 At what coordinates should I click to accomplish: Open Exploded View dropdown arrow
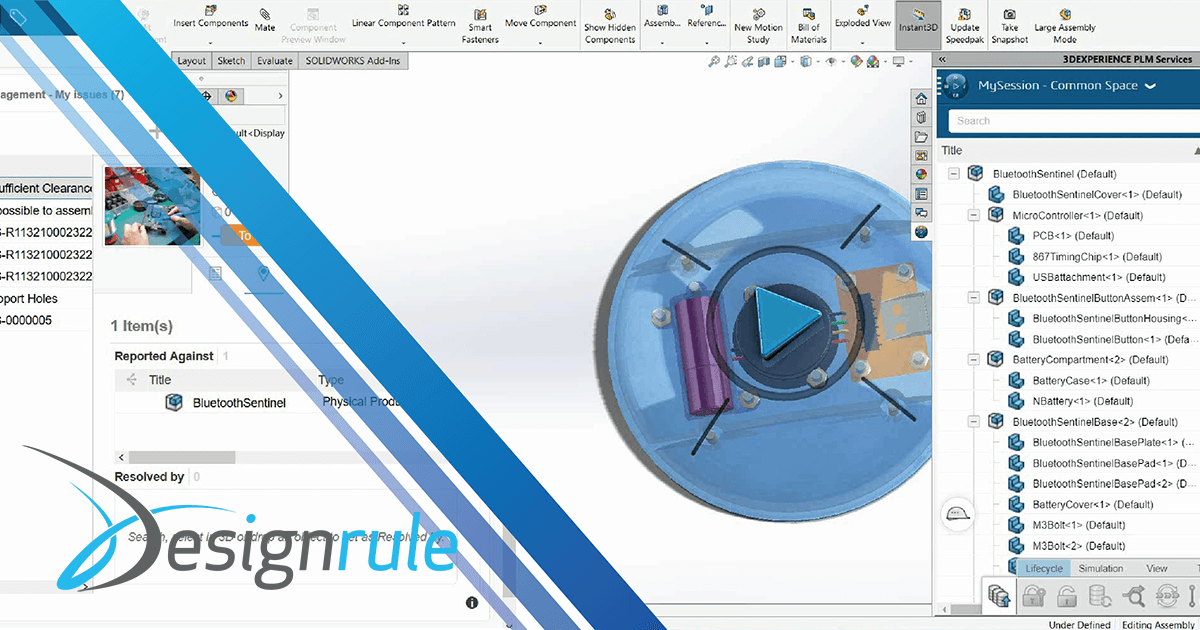[x=863, y=43]
